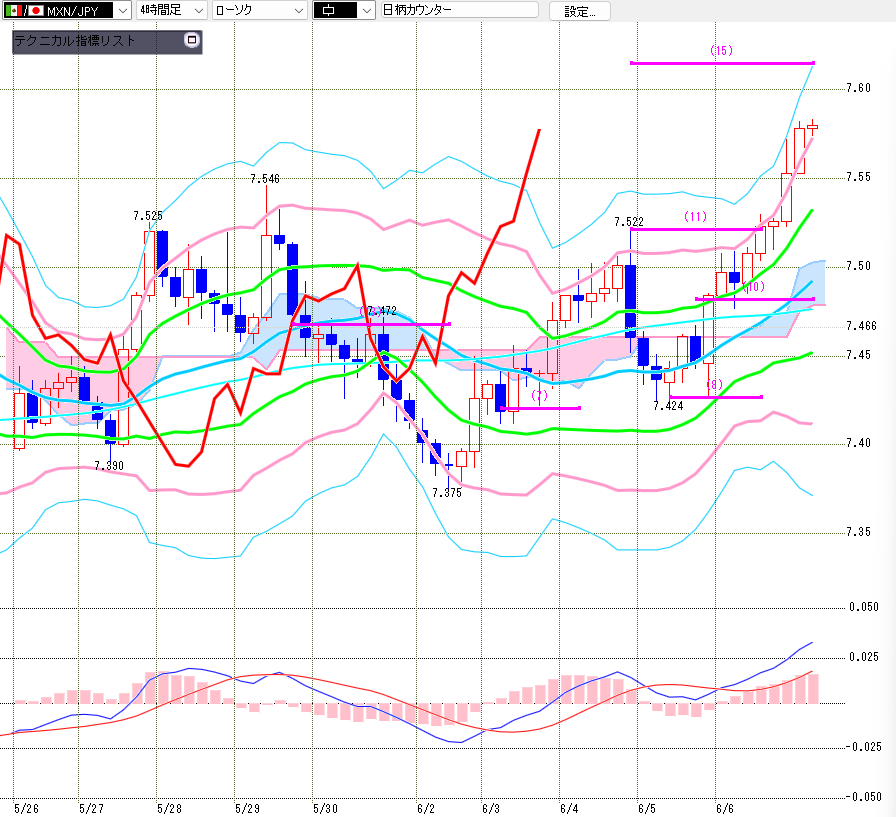Expand the テクニカル指標リスト panel icon
This screenshot has width=896, height=817.
192,40
